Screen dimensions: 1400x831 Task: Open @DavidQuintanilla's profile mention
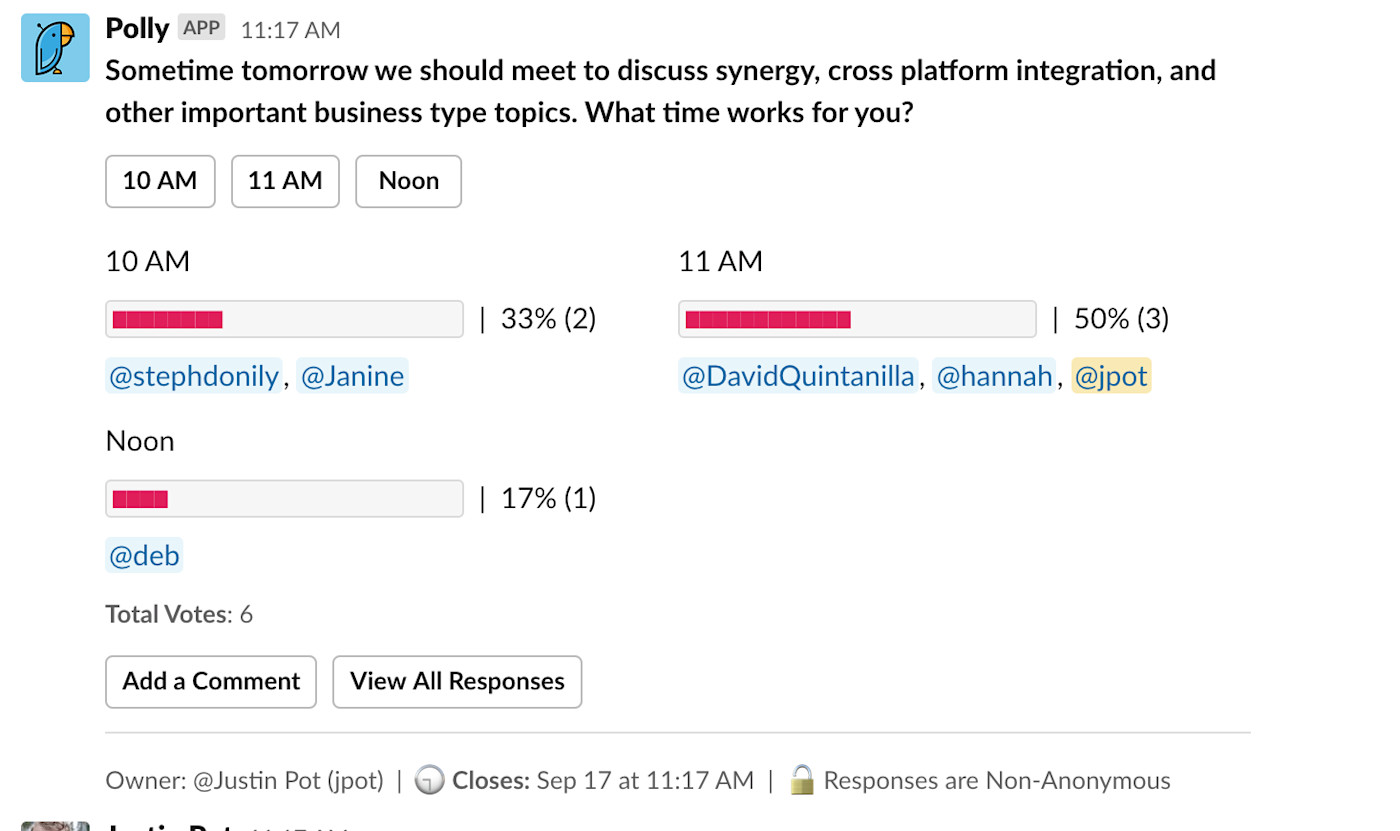click(798, 376)
